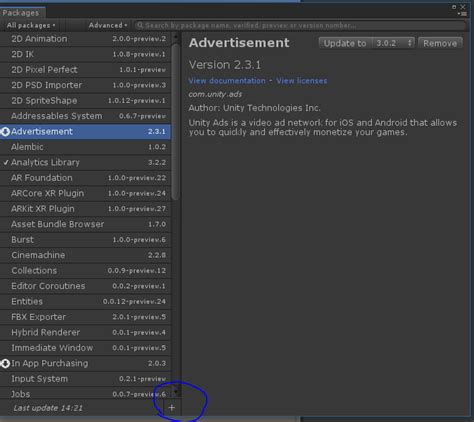Select the Collections package
The image size is (474, 422).
click(x=85, y=271)
